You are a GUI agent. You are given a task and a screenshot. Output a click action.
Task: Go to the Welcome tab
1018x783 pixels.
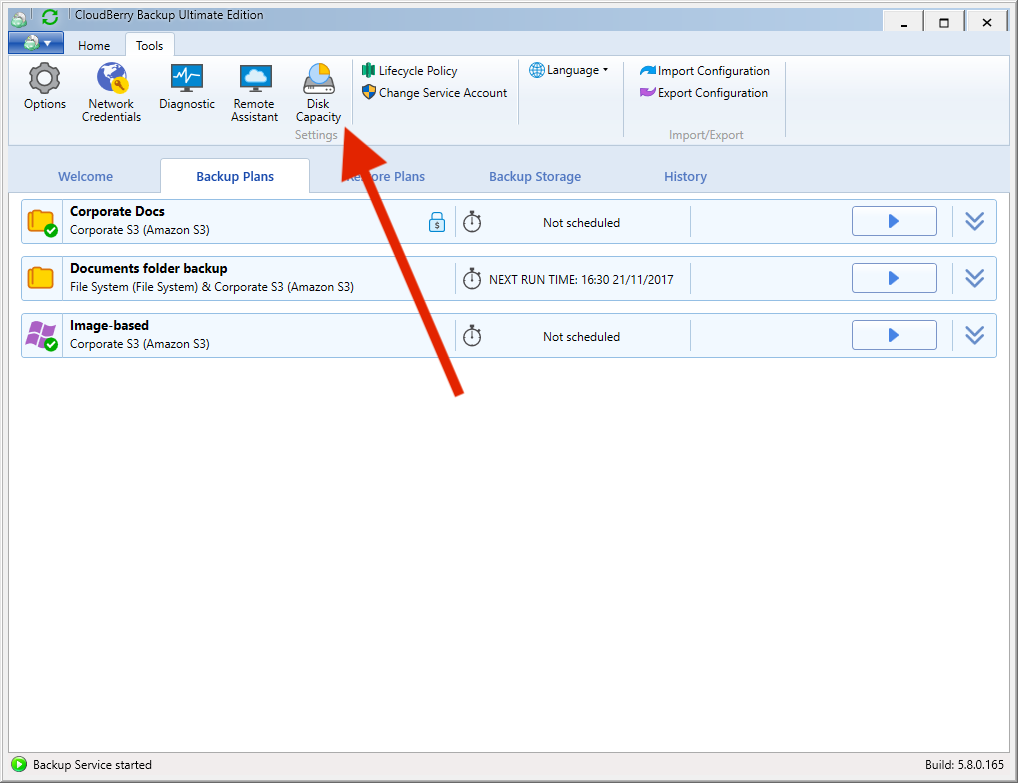(x=86, y=177)
